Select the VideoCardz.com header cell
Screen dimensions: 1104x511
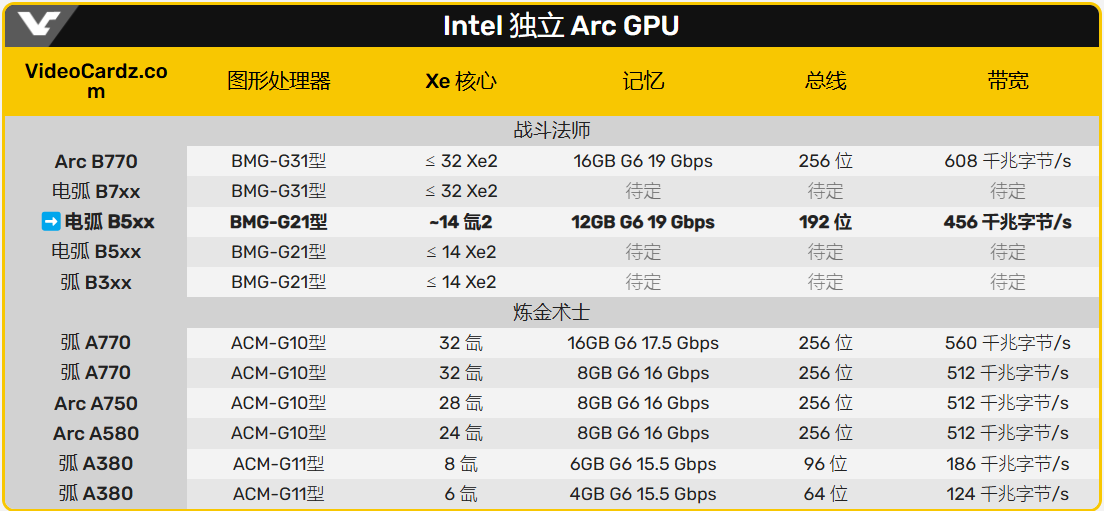click(x=96, y=81)
